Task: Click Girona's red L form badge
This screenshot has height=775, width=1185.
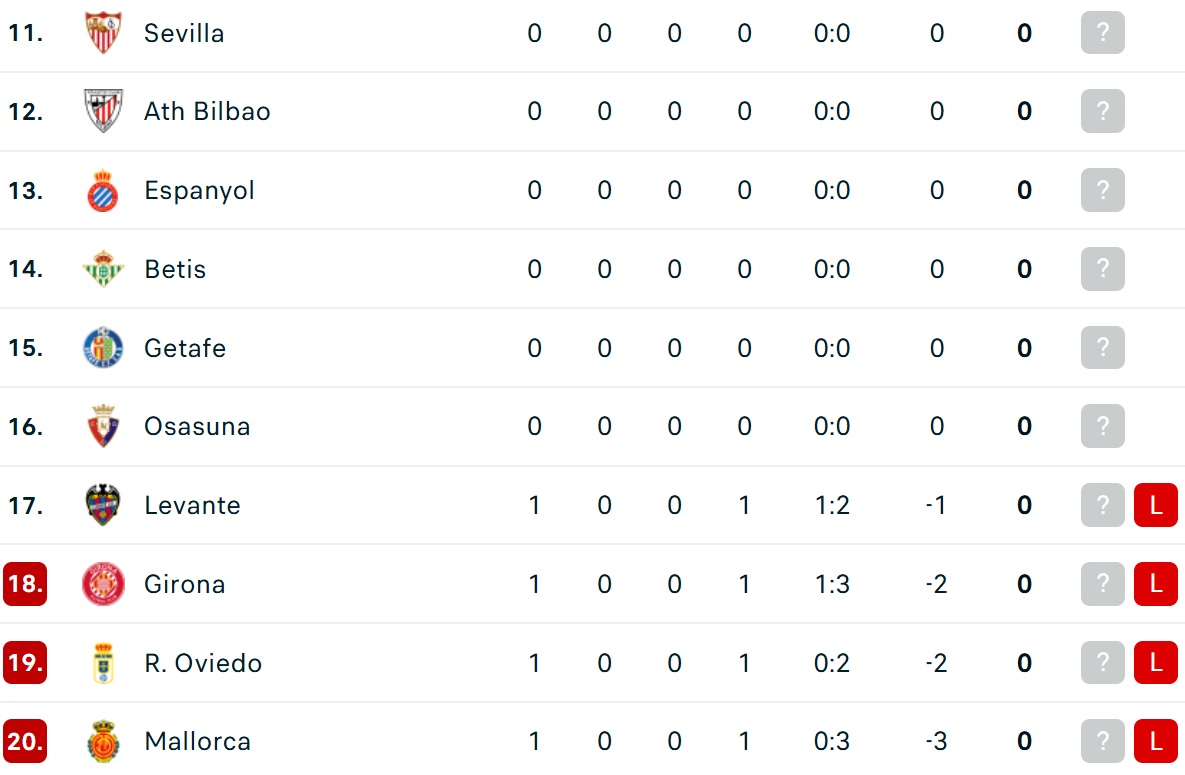Action: (1156, 584)
